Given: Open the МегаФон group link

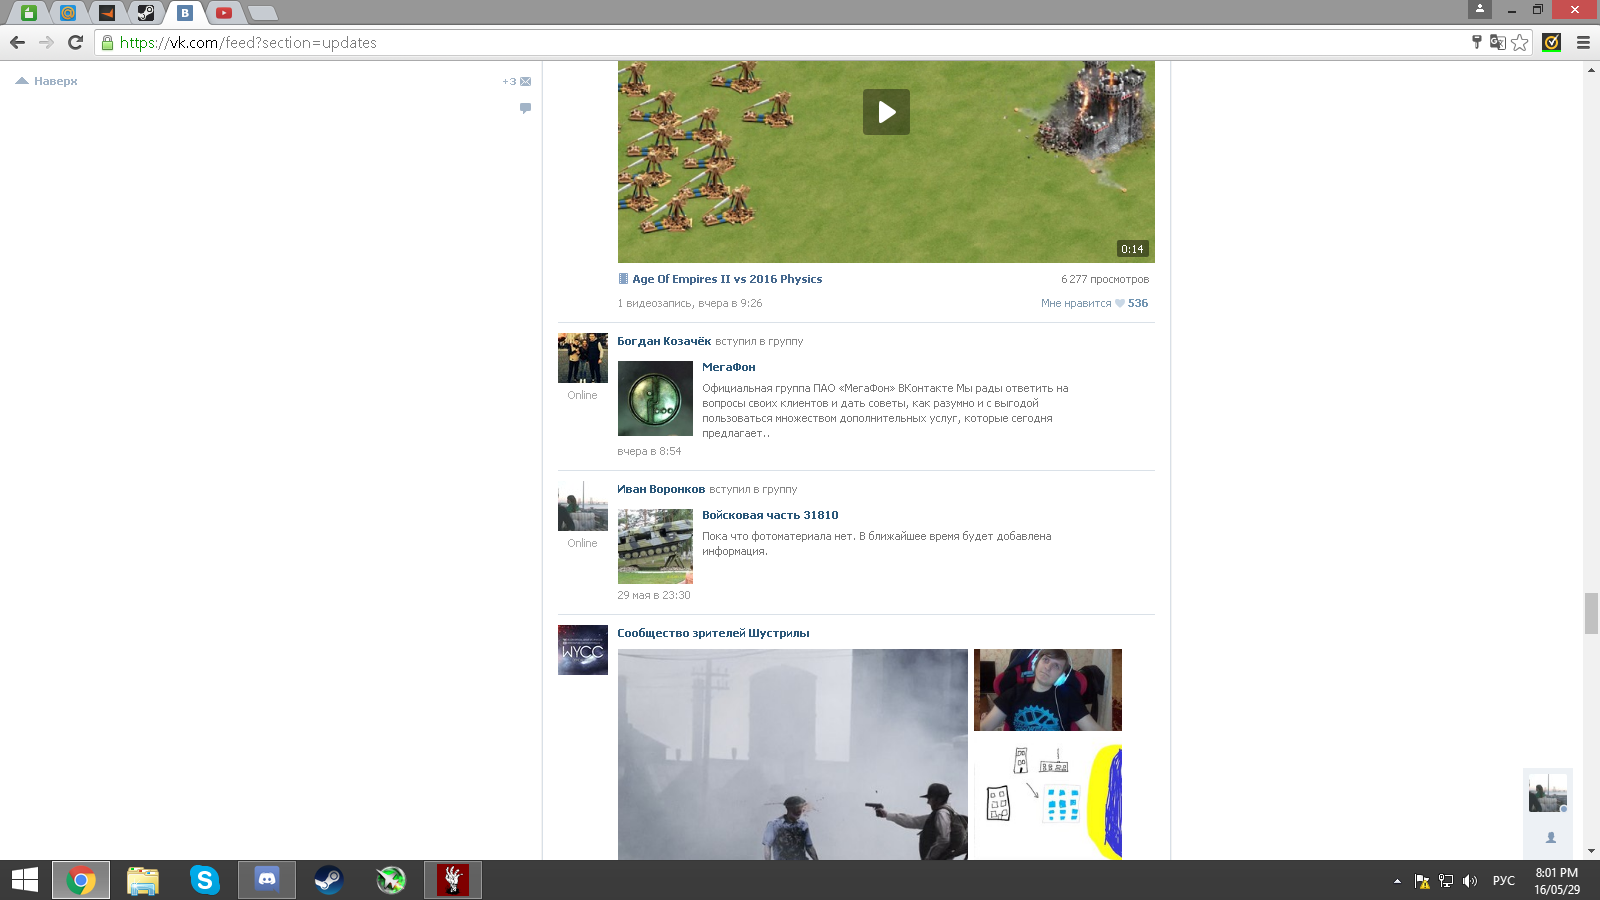Looking at the screenshot, I should pos(729,367).
